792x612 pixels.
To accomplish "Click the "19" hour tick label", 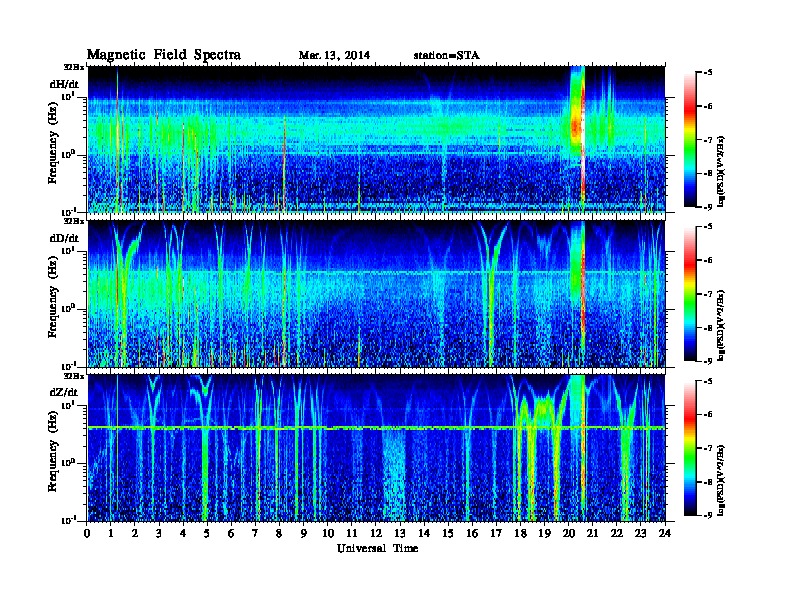I will click(544, 534).
